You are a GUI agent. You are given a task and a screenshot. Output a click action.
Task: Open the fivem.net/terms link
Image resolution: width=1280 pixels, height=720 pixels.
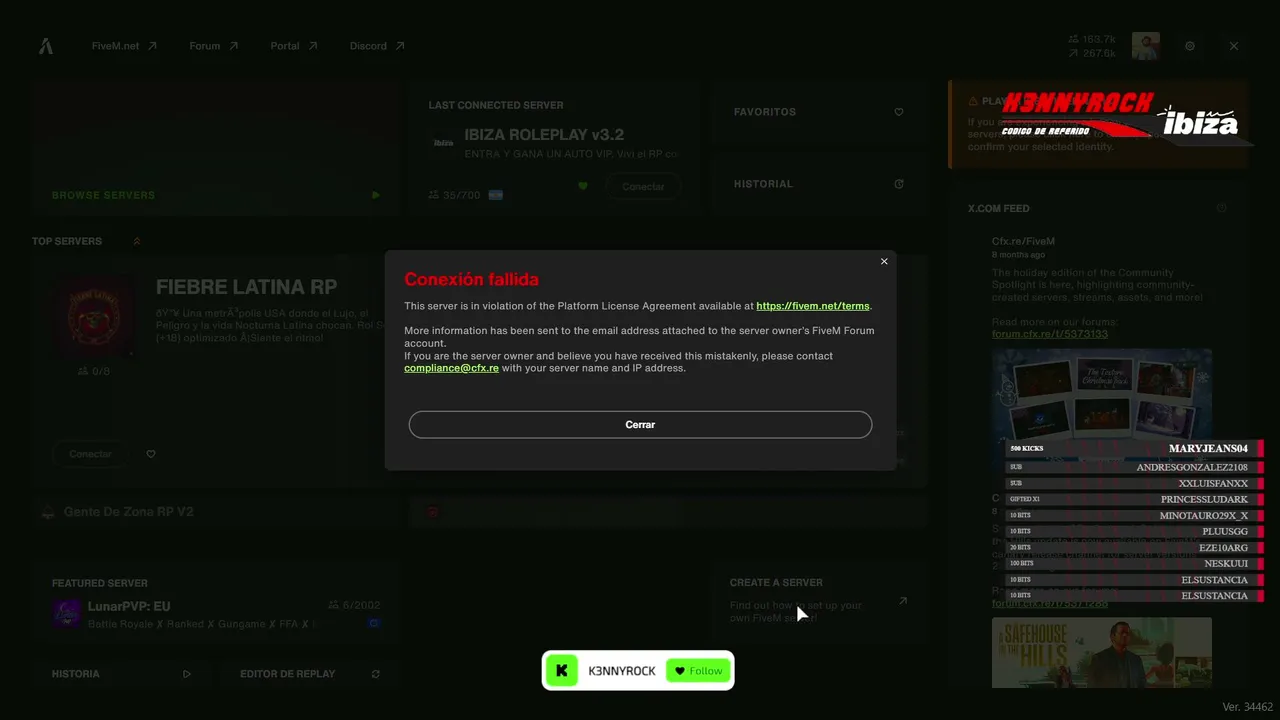click(813, 306)
